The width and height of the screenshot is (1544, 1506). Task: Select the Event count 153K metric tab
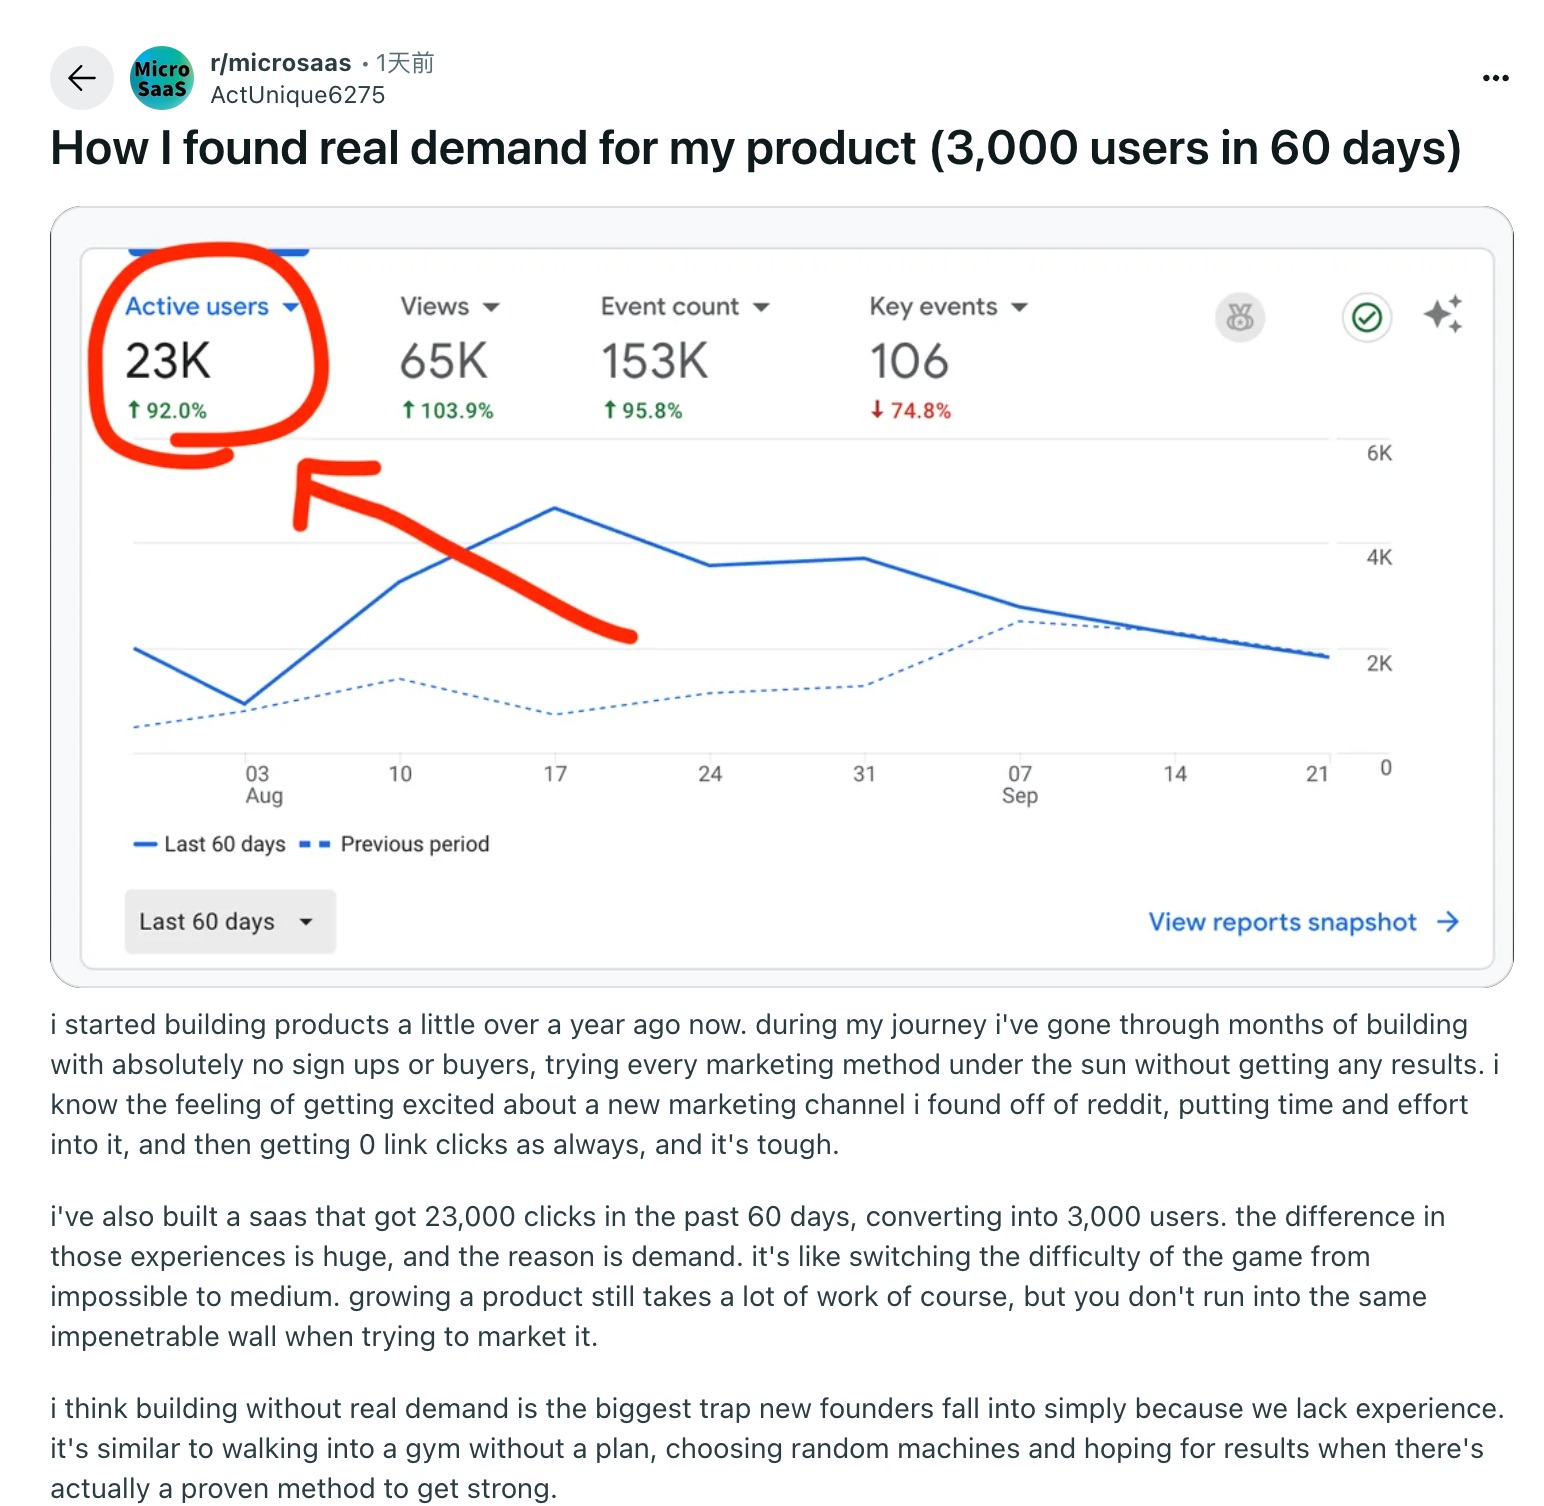pos(654,361)
